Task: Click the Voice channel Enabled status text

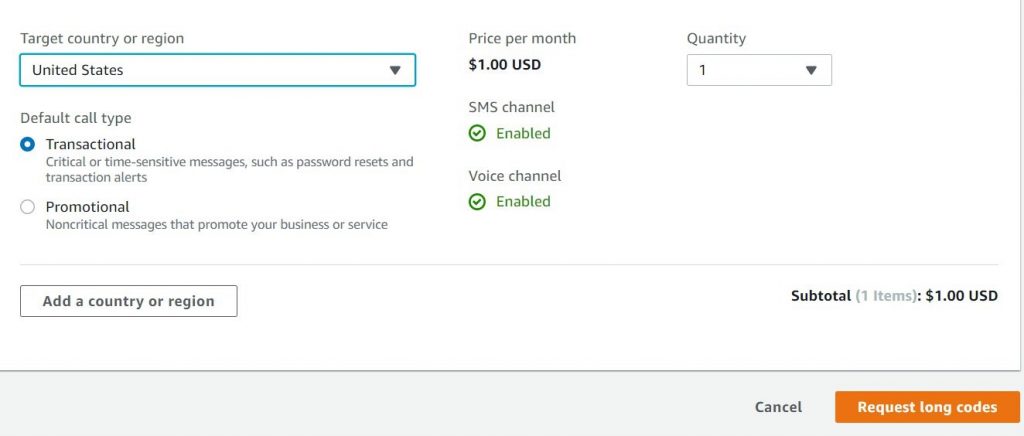Action: [523, 202]
